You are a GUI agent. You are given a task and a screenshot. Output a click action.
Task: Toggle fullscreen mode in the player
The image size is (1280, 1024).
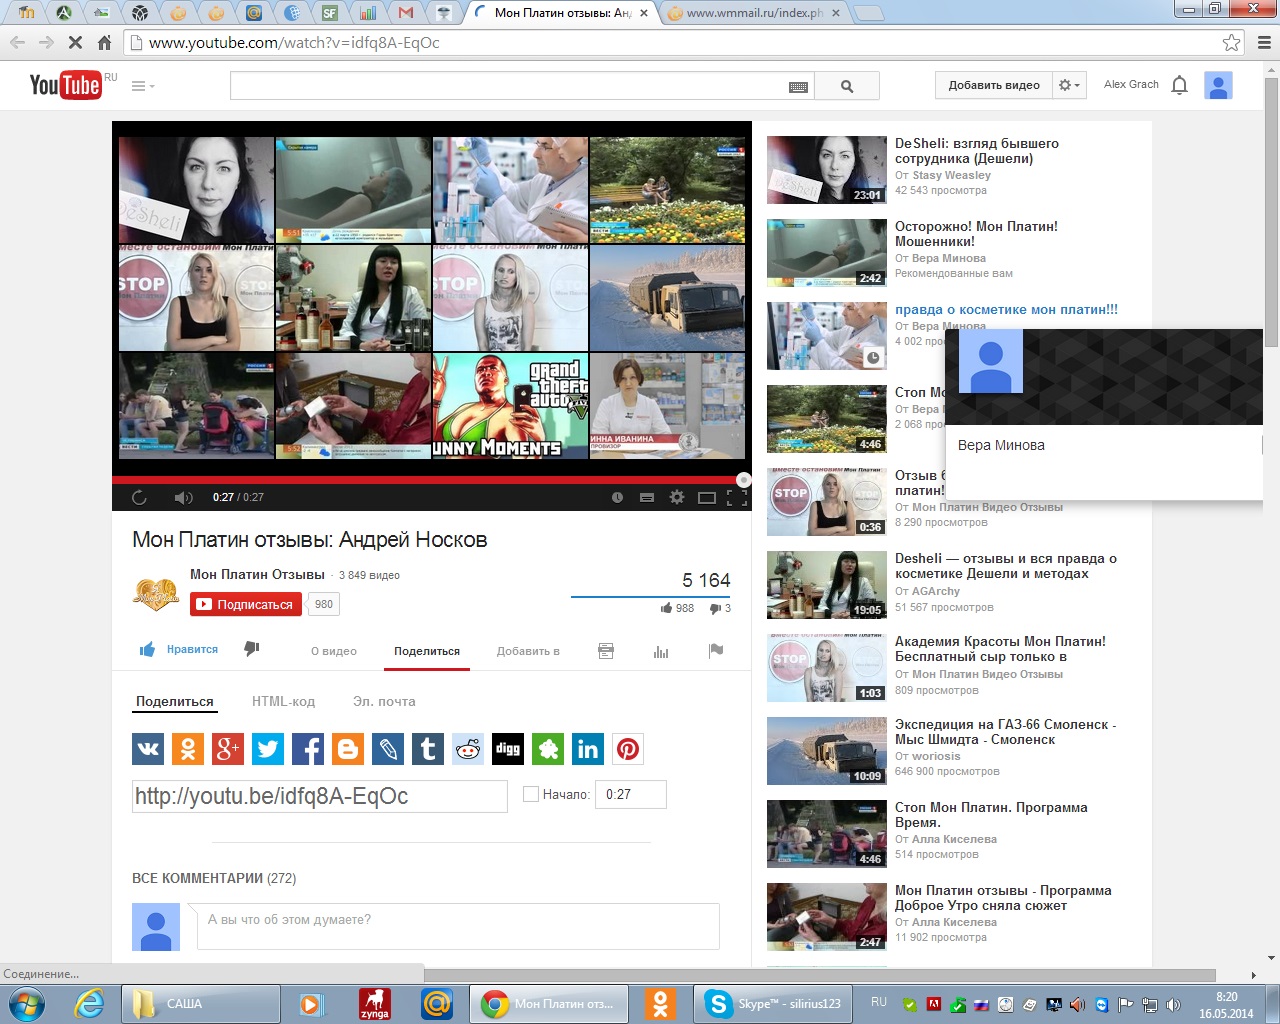tap(737, 497)
